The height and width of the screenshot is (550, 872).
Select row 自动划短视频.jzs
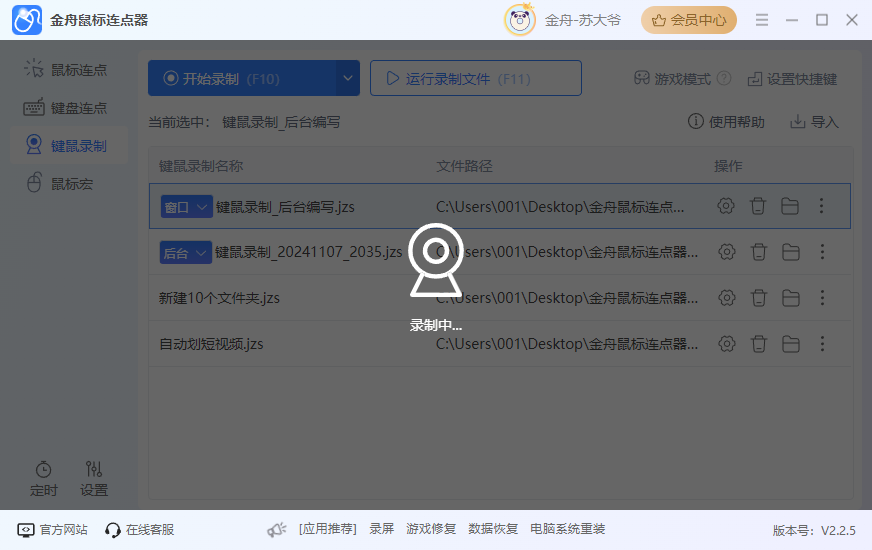point(500,344)
